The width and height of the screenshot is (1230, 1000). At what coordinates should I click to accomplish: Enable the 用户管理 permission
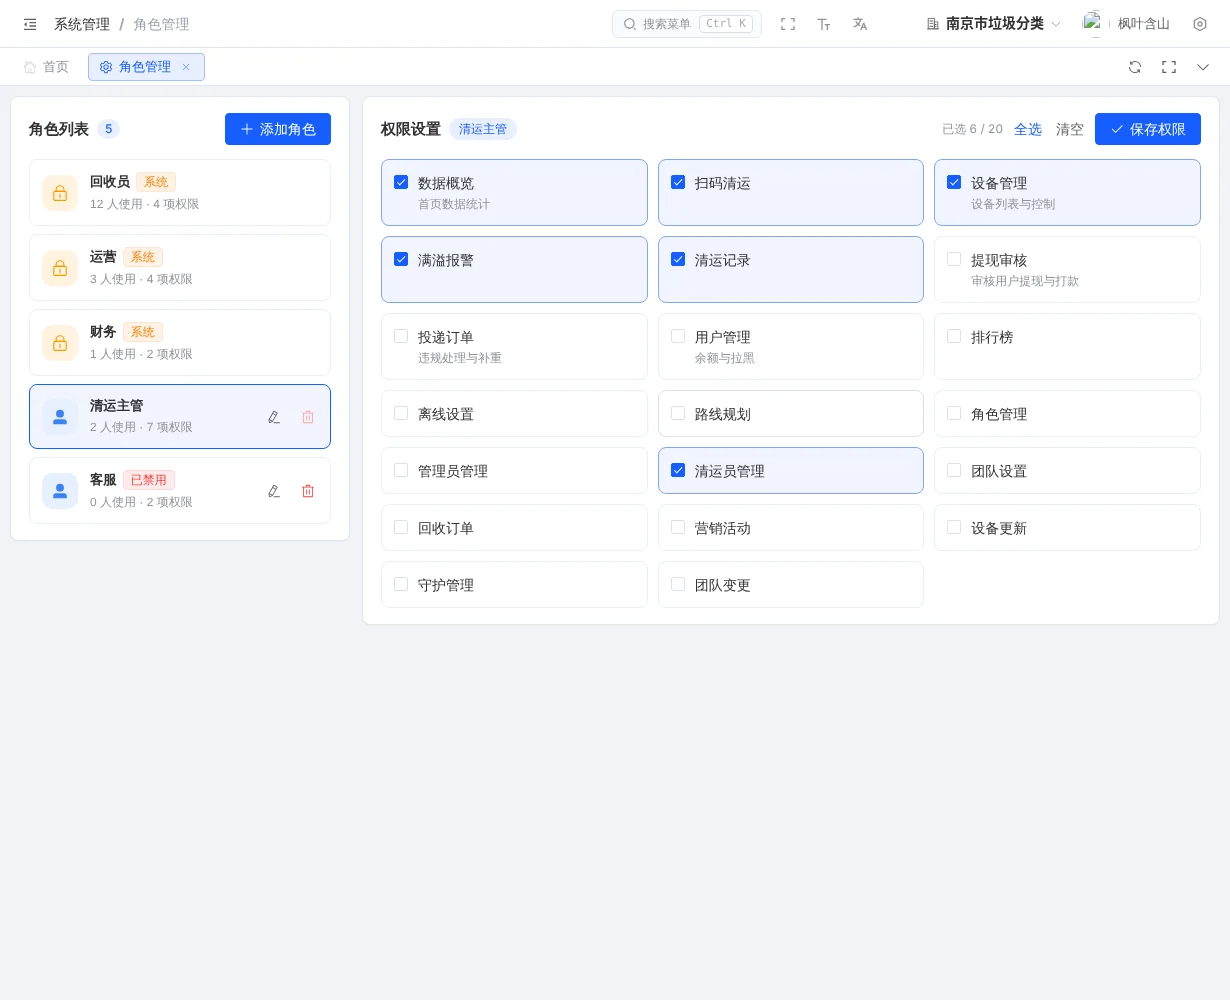[678, 336]
